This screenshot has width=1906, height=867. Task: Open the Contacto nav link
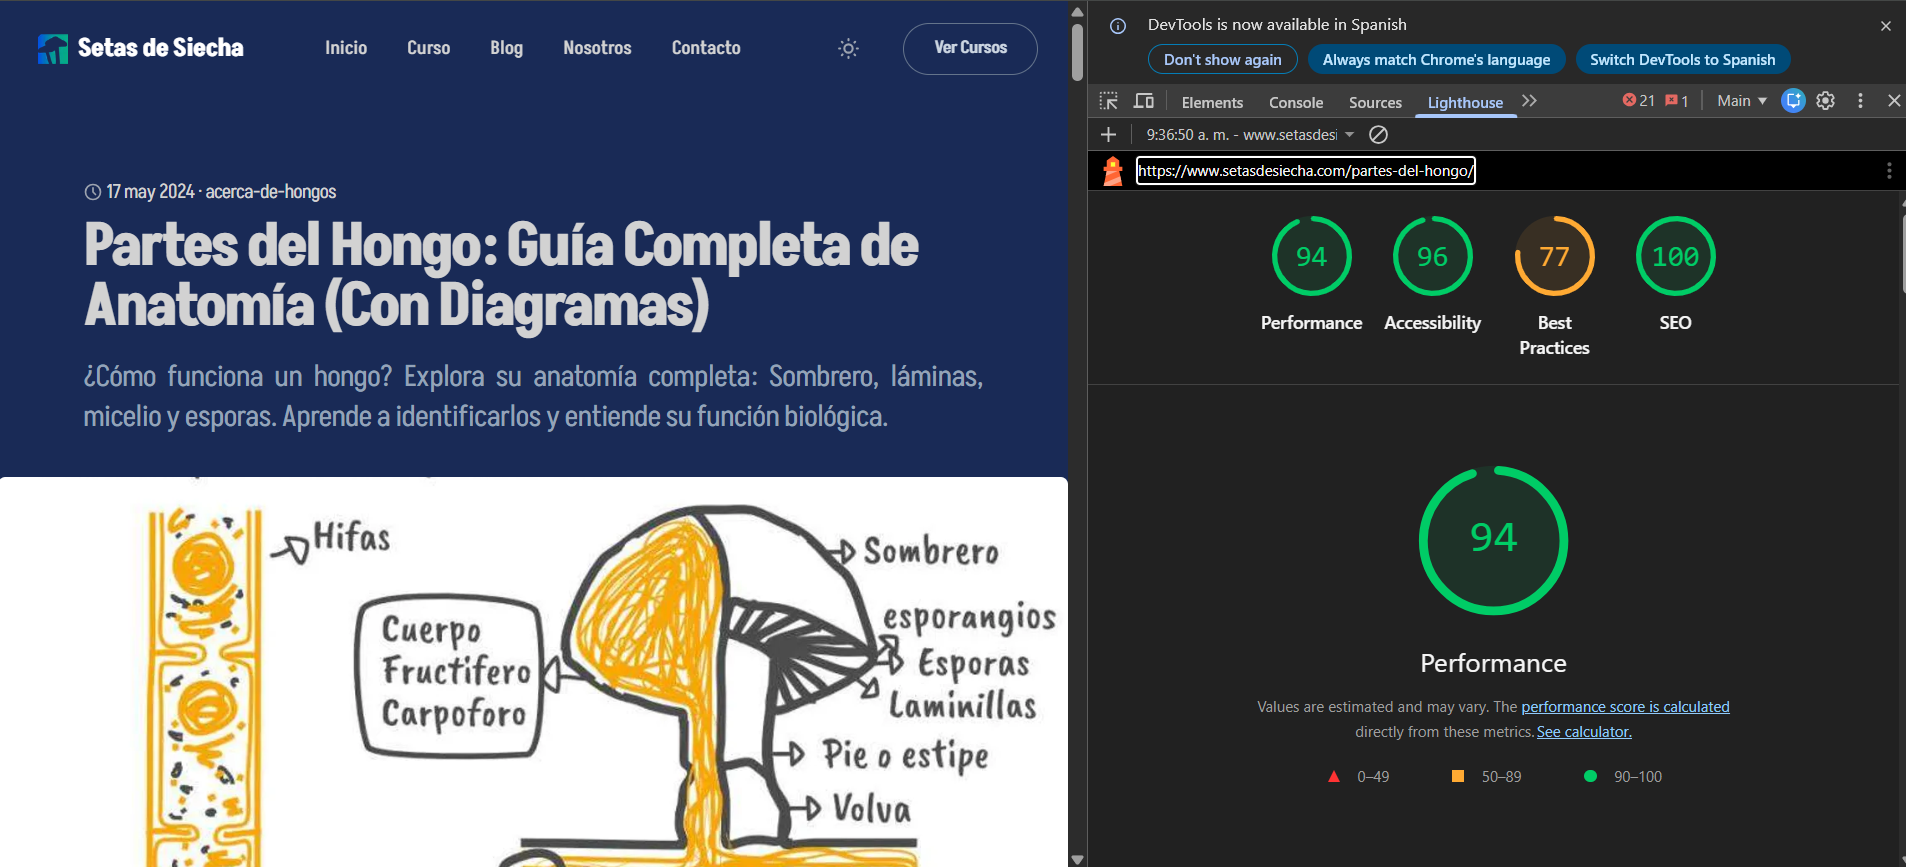[706, 48]
